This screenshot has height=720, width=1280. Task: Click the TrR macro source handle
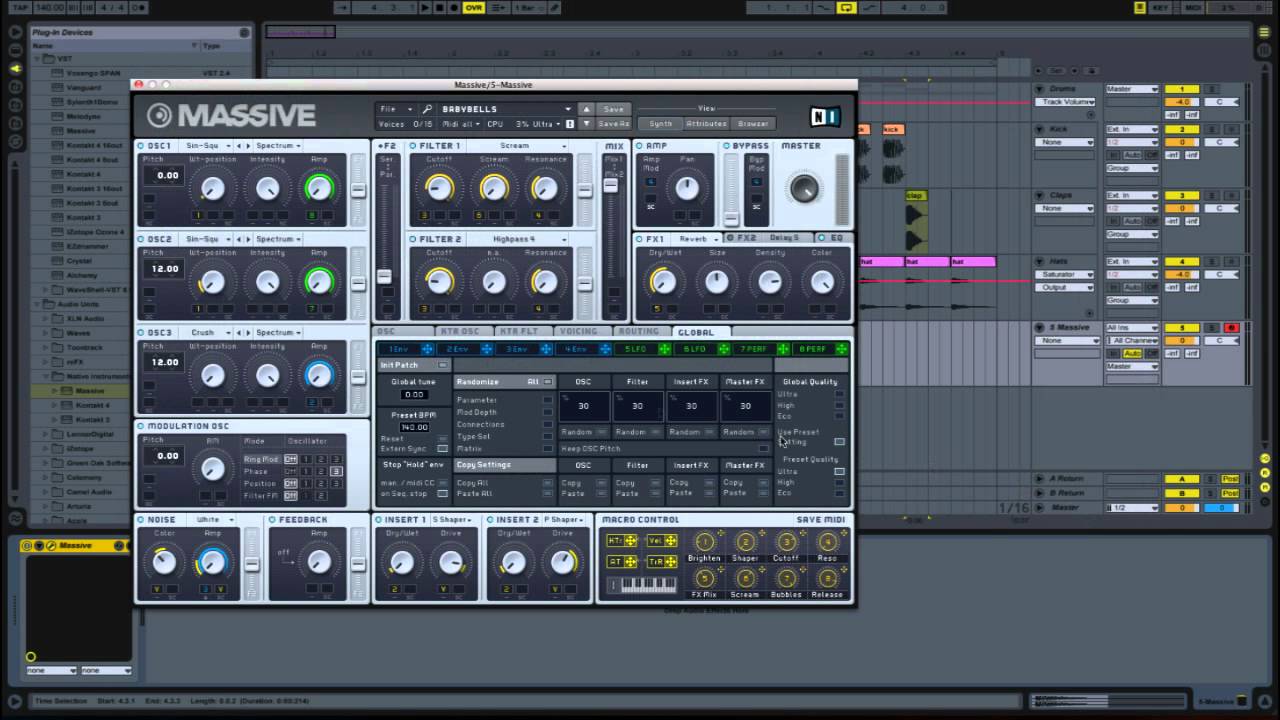click(661, 562)
